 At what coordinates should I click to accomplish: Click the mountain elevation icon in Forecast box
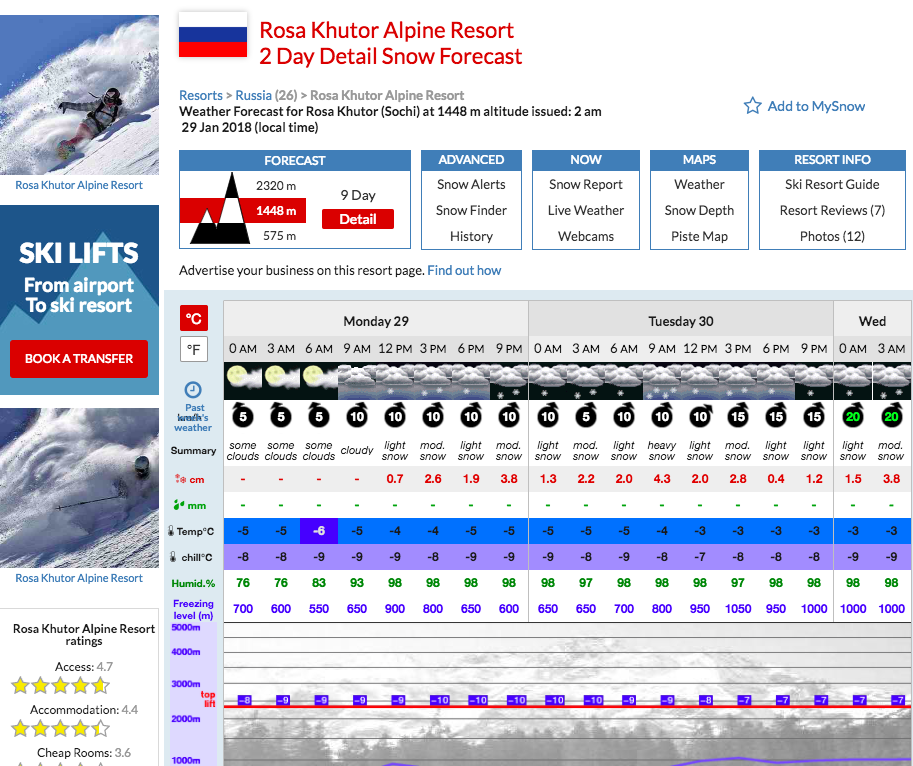219,209
